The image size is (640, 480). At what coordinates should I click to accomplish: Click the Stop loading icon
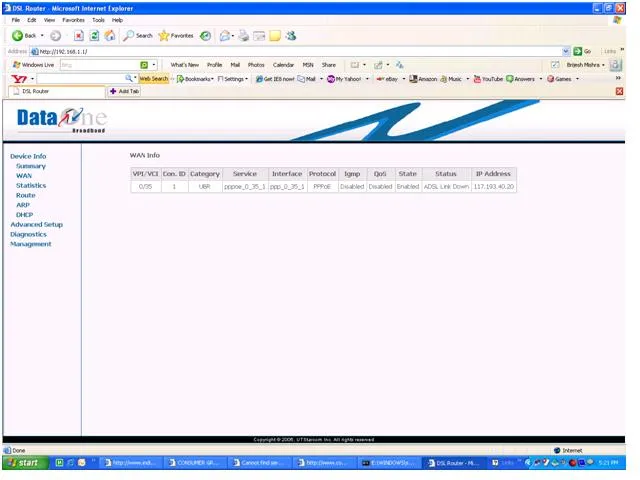pyautogui.click(x=79, y=35)
